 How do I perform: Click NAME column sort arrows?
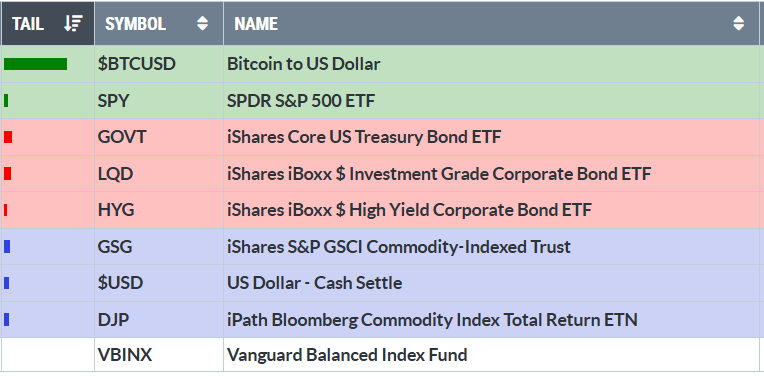739,23
